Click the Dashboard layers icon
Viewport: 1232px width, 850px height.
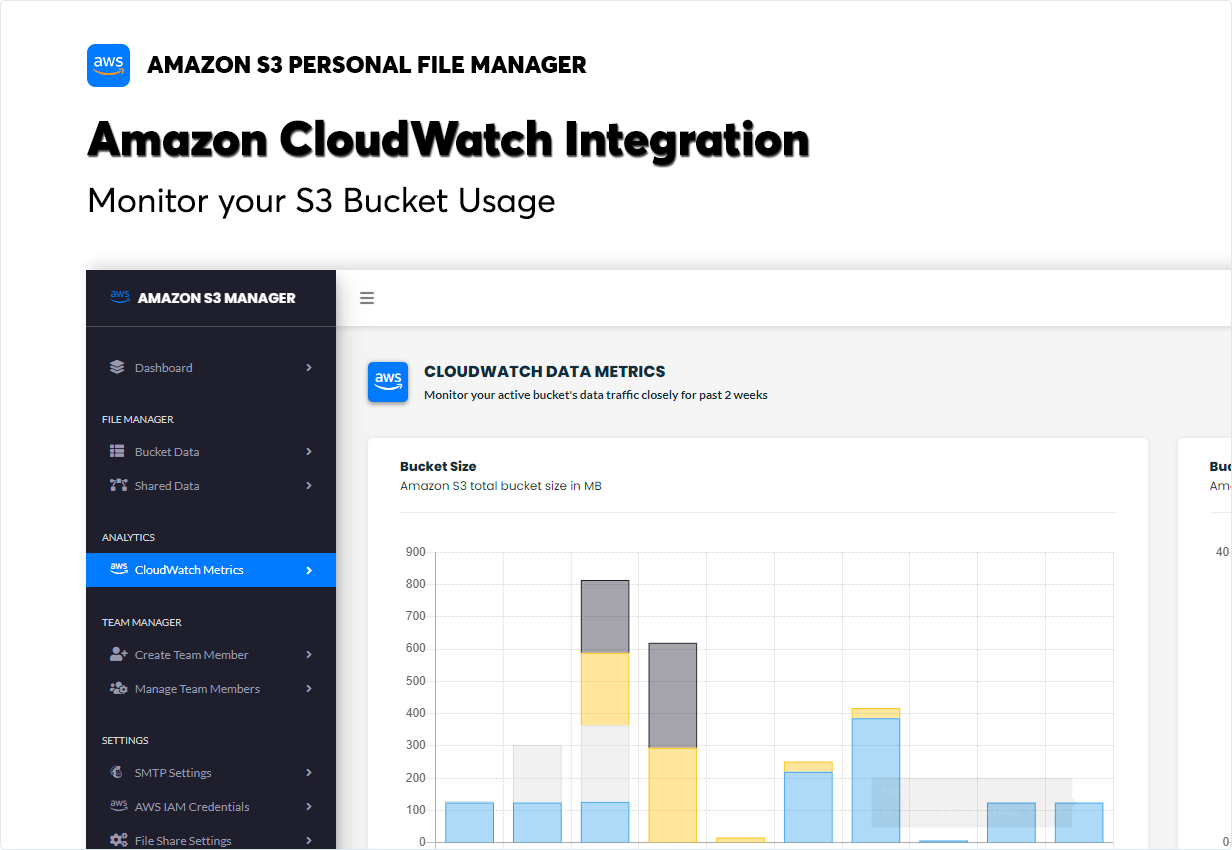(117, 367)
